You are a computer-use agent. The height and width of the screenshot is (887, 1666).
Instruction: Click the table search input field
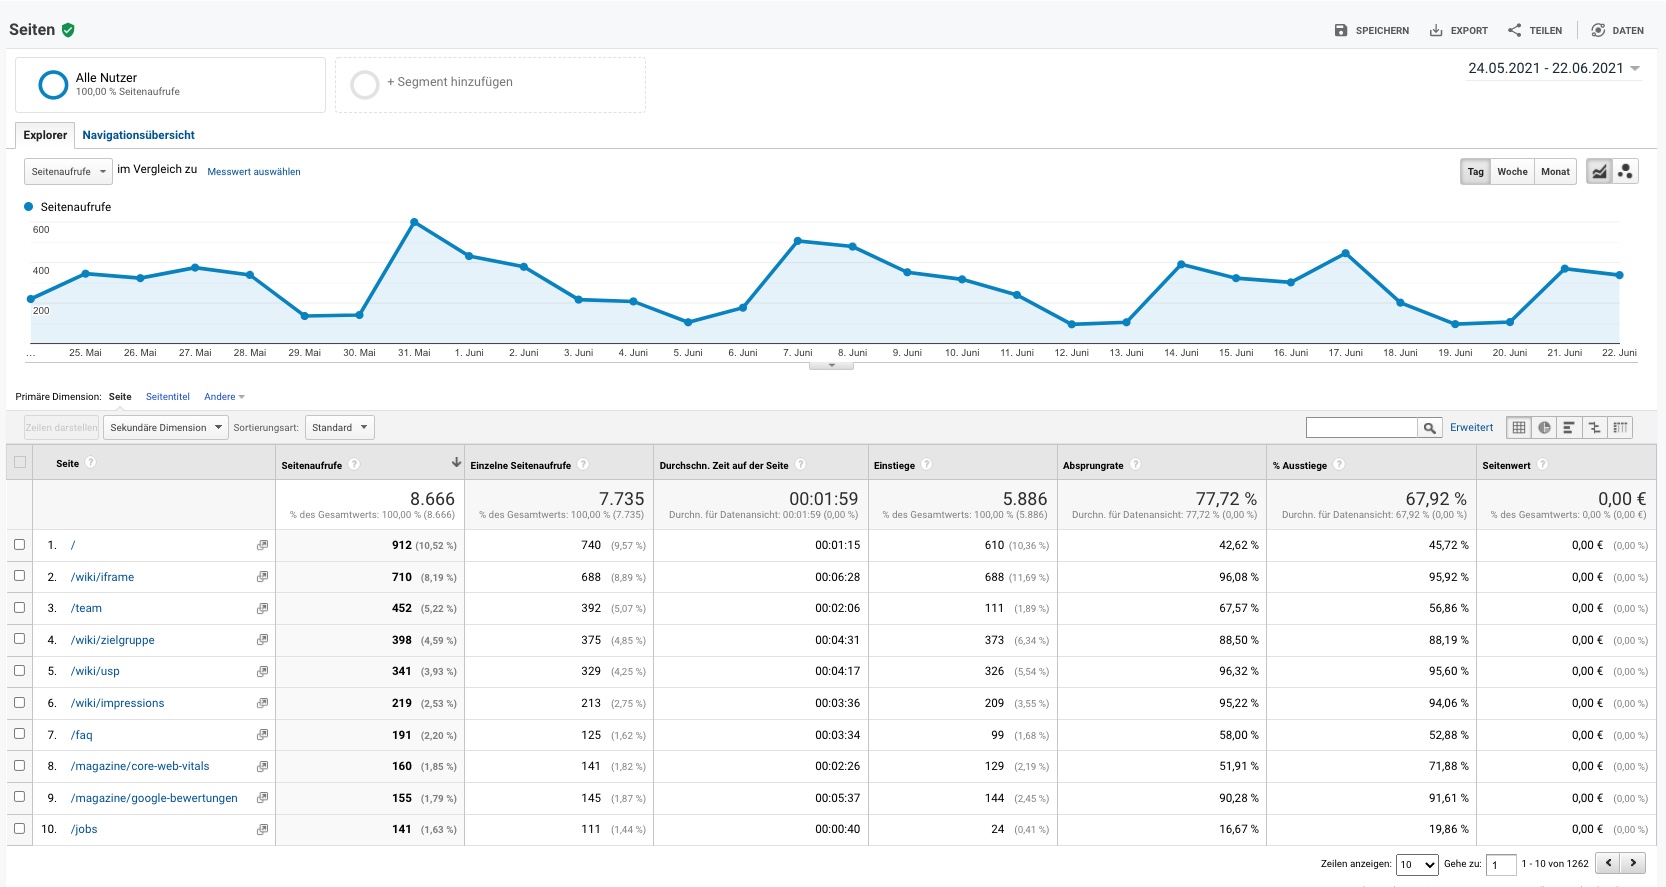coord(1362,427)
